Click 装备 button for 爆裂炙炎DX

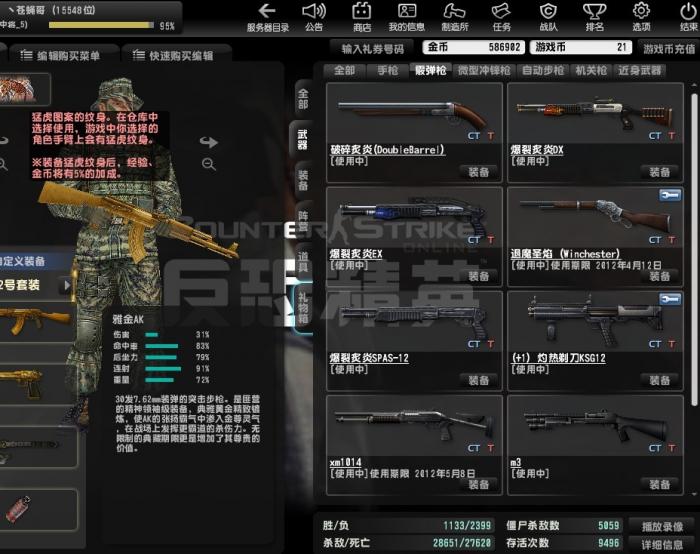(x=660, y=172)
